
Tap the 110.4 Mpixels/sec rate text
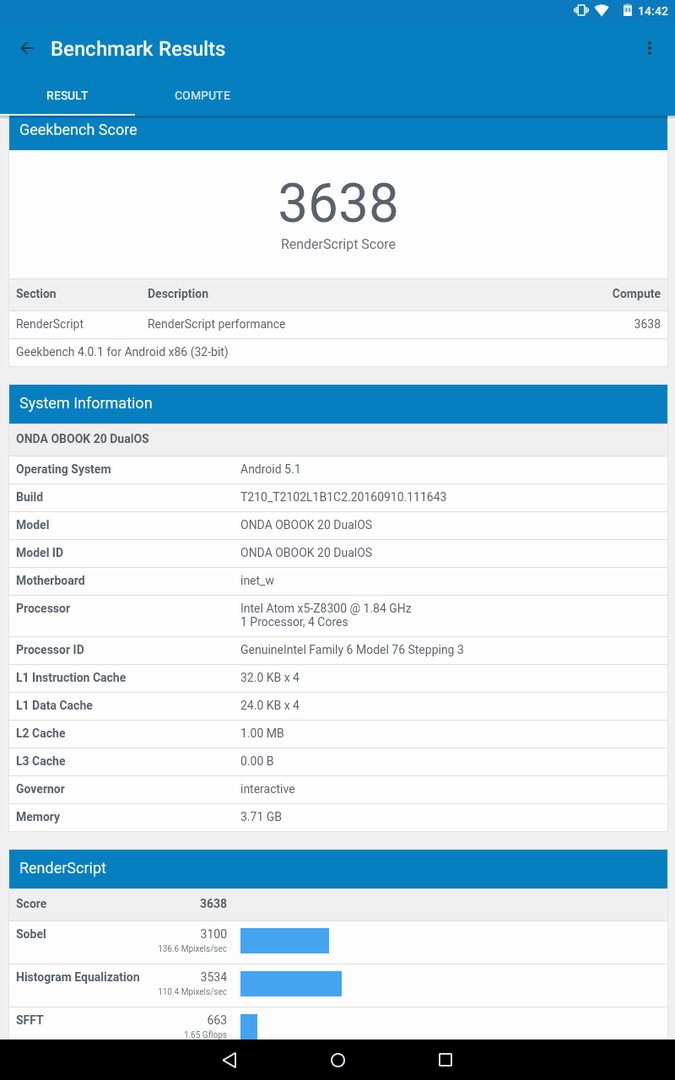tap(192, 992)
